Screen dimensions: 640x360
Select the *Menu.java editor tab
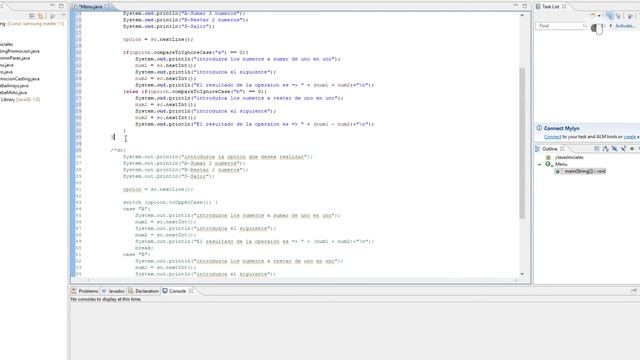pos(90,7)
